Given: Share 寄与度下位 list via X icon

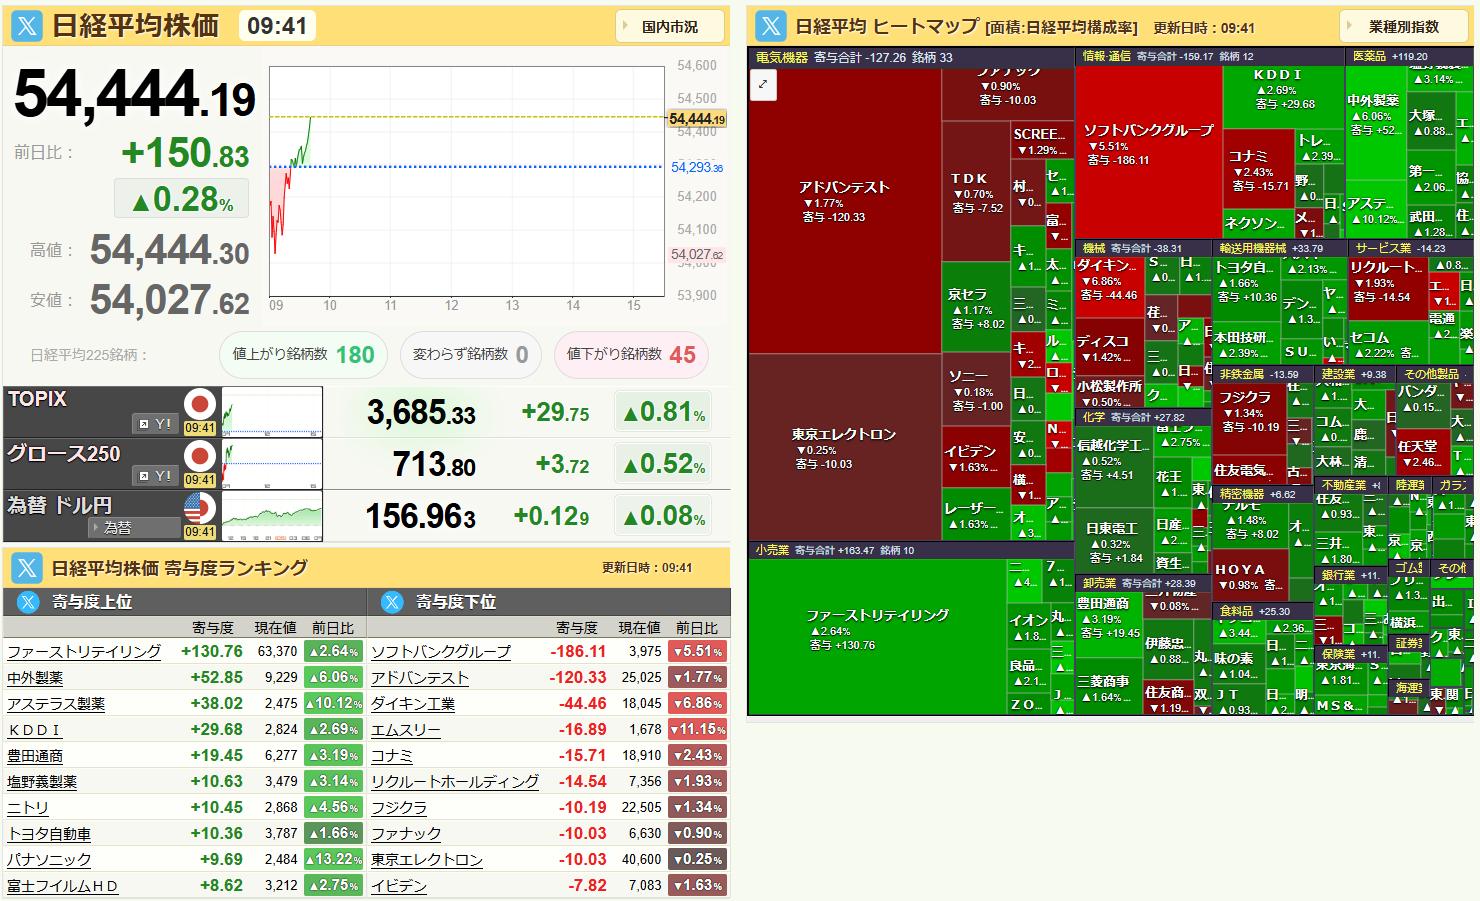Looking at the screenshot, I should (392, 602).
